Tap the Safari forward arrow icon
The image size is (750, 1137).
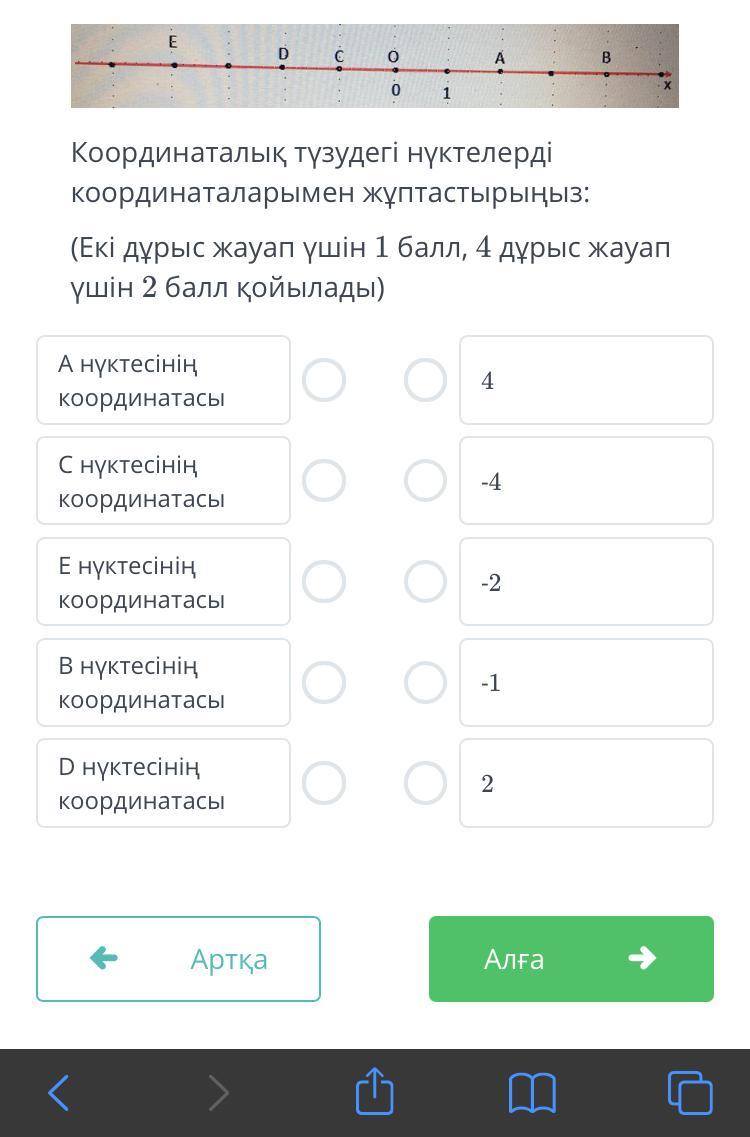[218, 1092]
